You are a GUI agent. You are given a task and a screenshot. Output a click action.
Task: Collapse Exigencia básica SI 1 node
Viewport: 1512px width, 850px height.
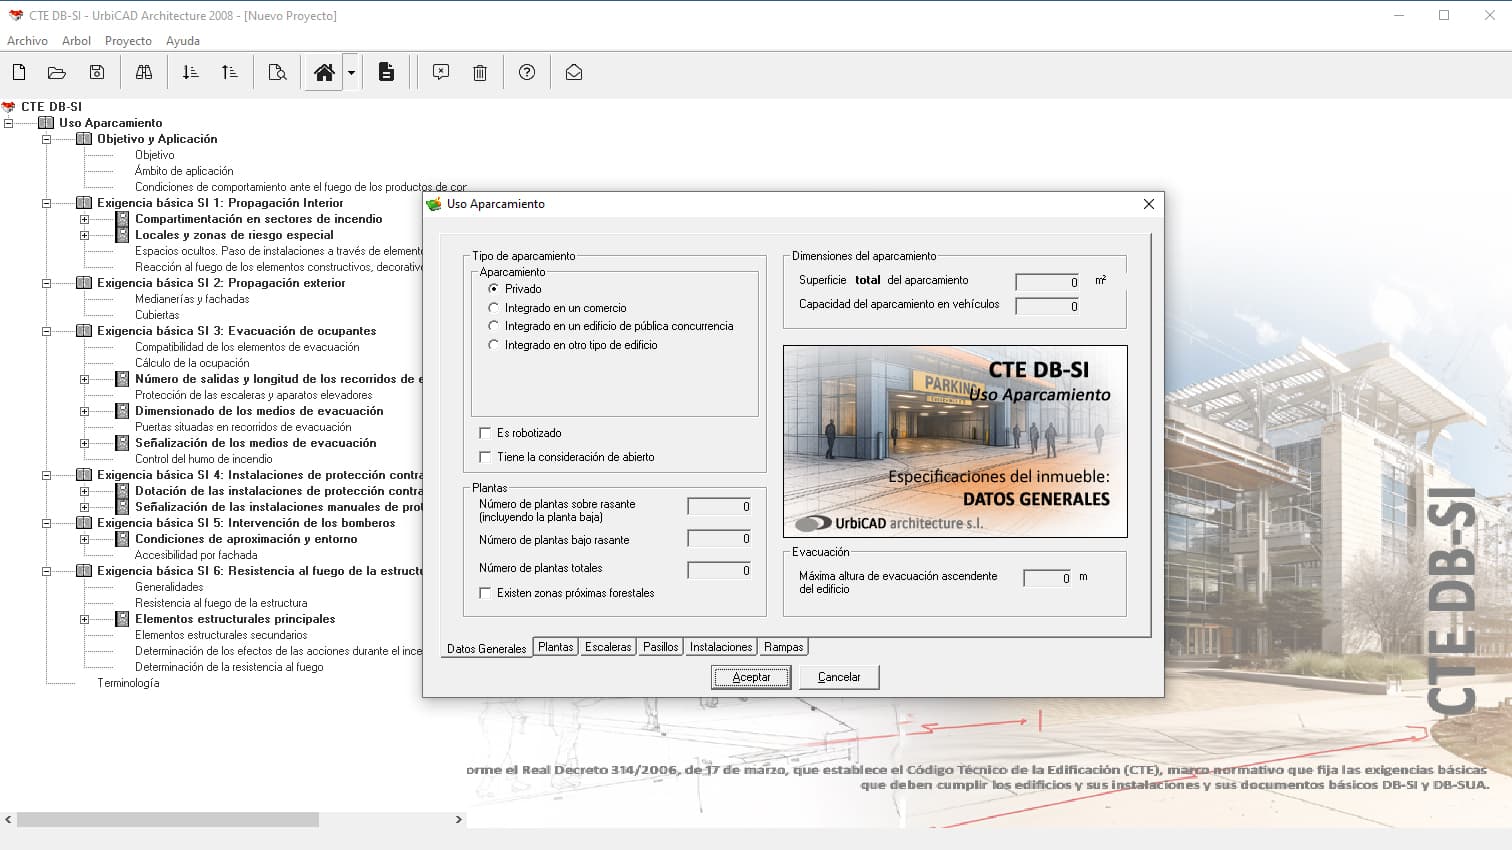point(46,203)
